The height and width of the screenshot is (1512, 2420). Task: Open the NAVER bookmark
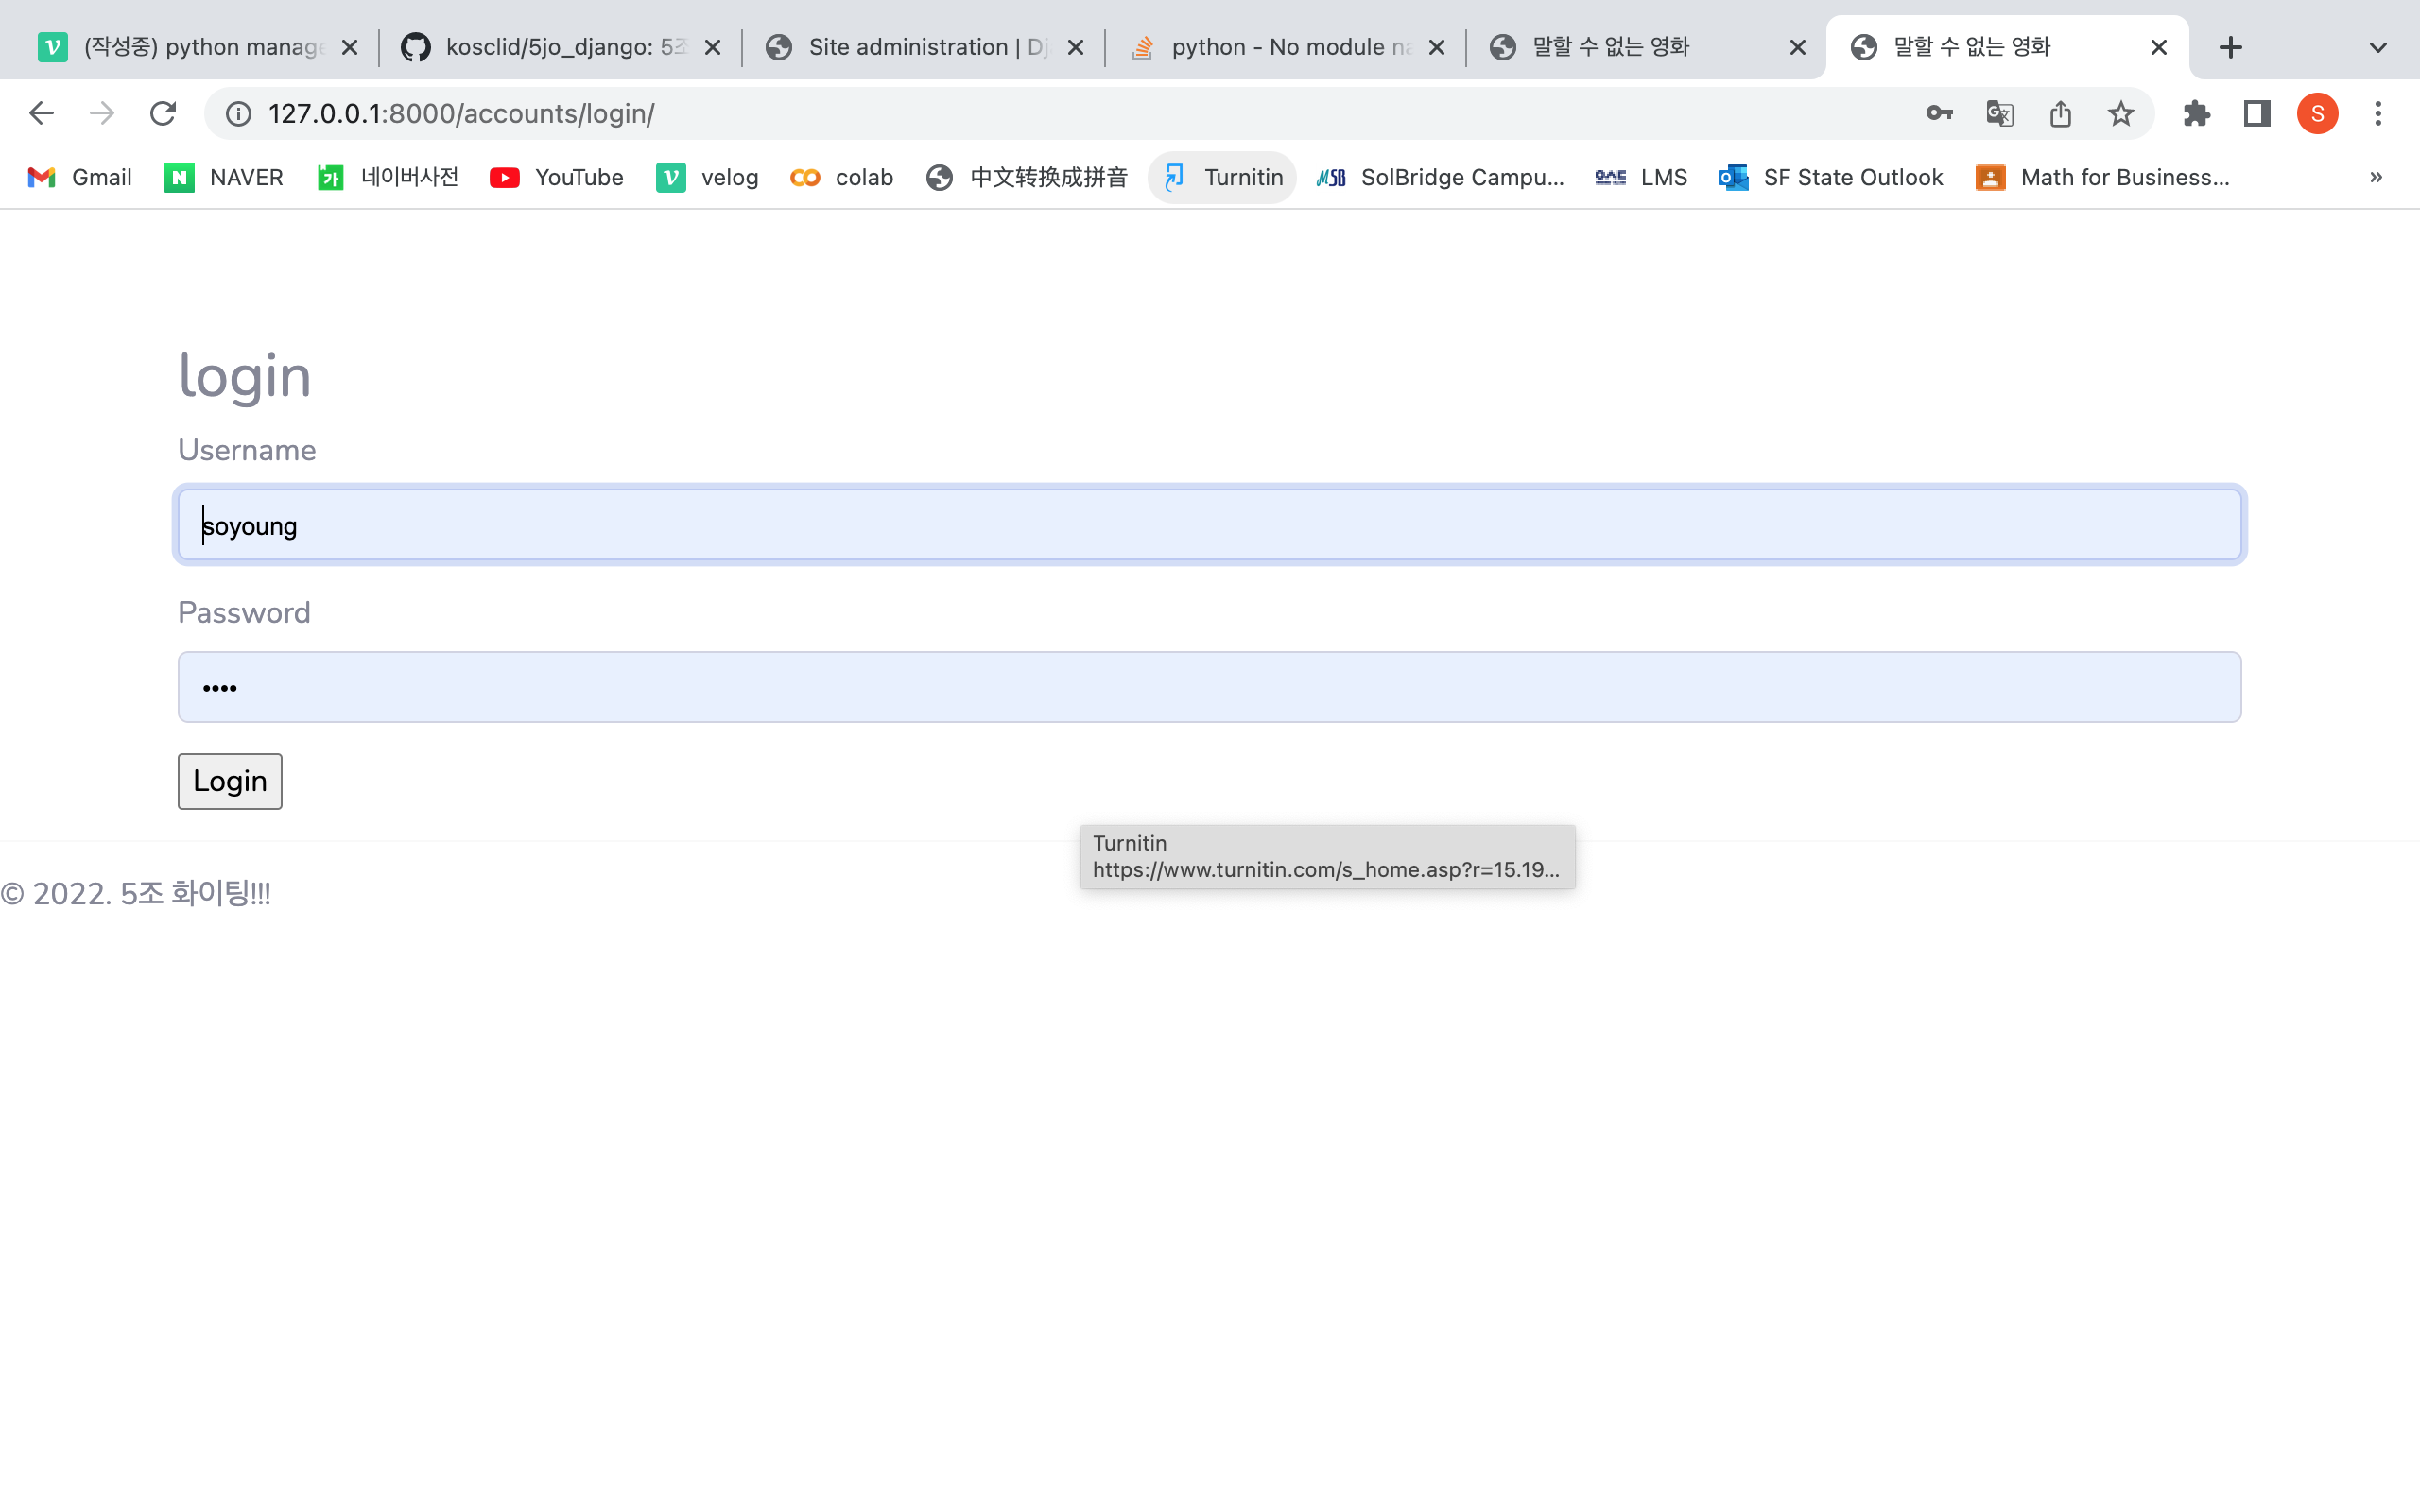coord(223,177)
